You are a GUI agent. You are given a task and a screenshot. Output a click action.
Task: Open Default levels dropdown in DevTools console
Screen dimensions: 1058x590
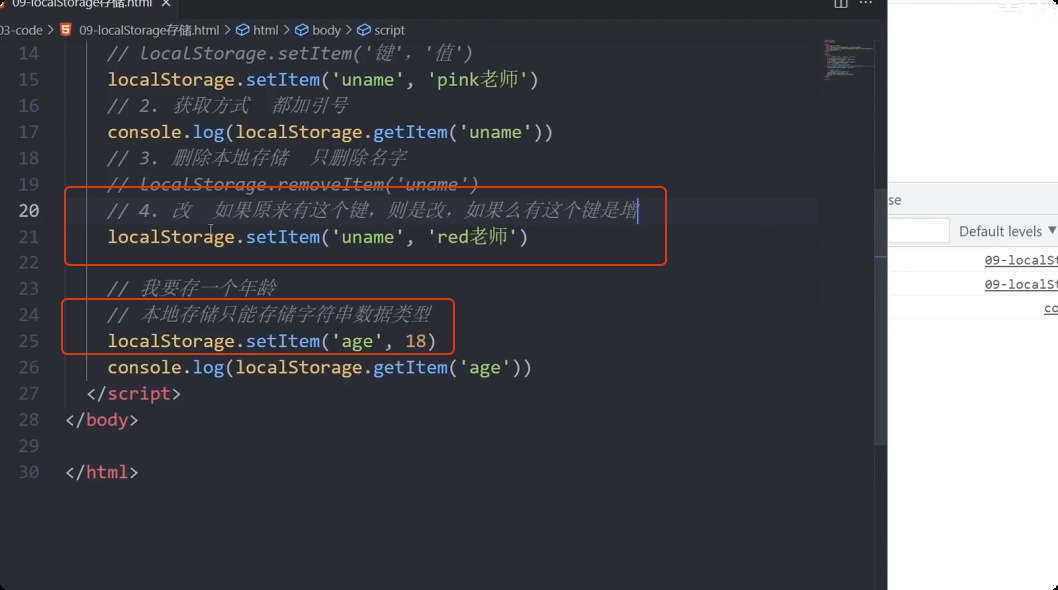click(1007, 231)
